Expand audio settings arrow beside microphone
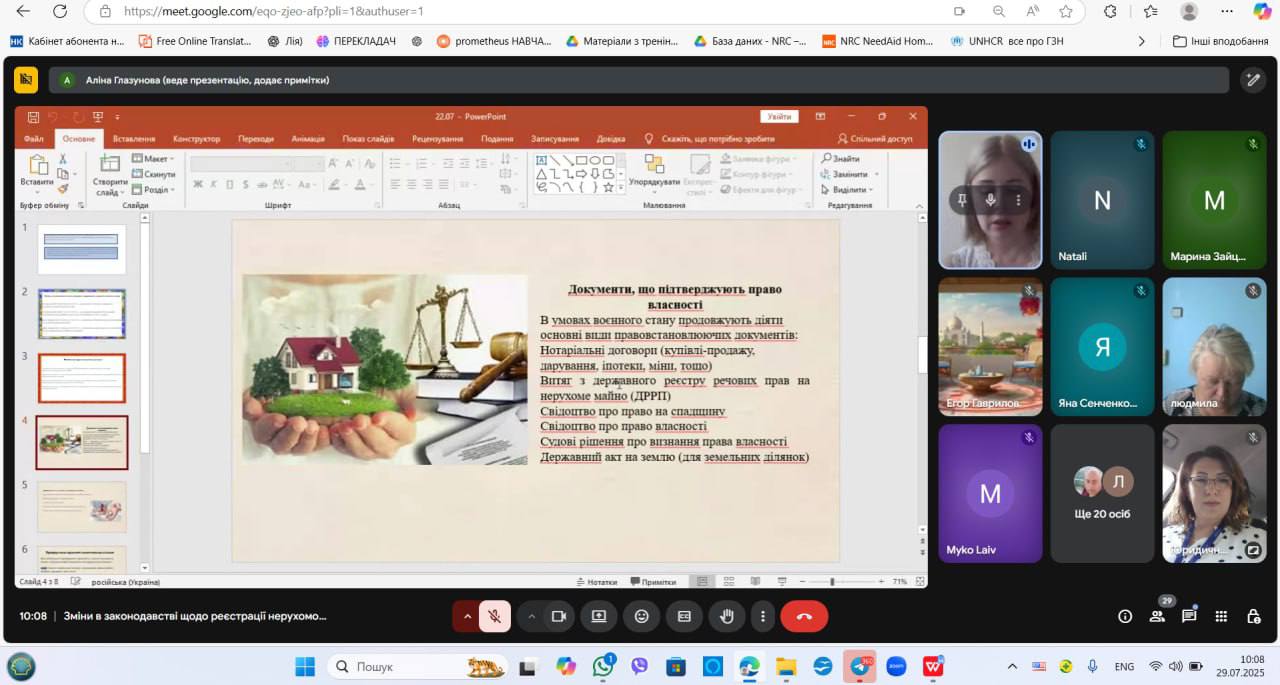 pos(467,616)
